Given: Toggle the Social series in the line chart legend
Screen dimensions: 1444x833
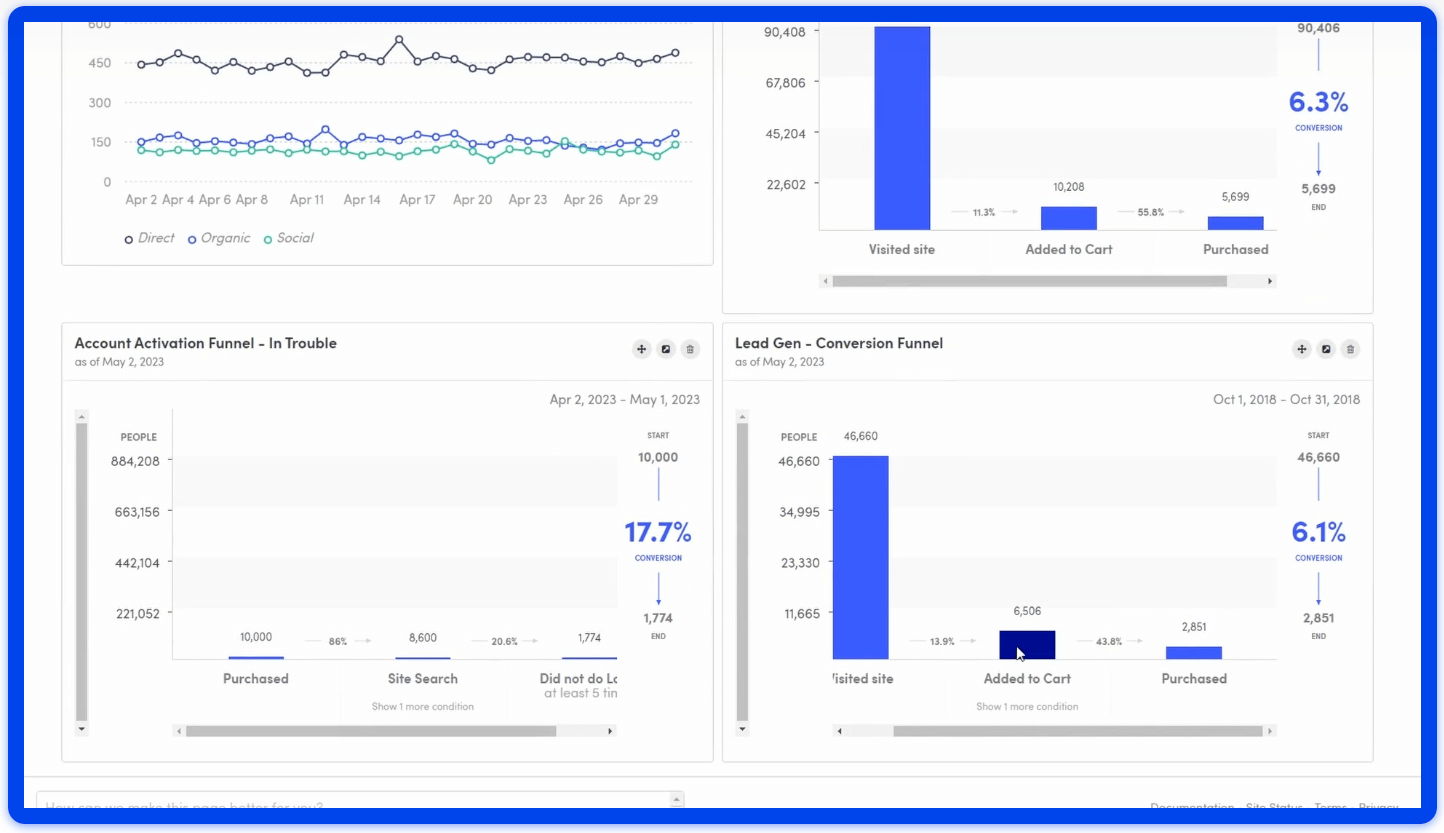Looking at the screenshot, I should (289, 238).
